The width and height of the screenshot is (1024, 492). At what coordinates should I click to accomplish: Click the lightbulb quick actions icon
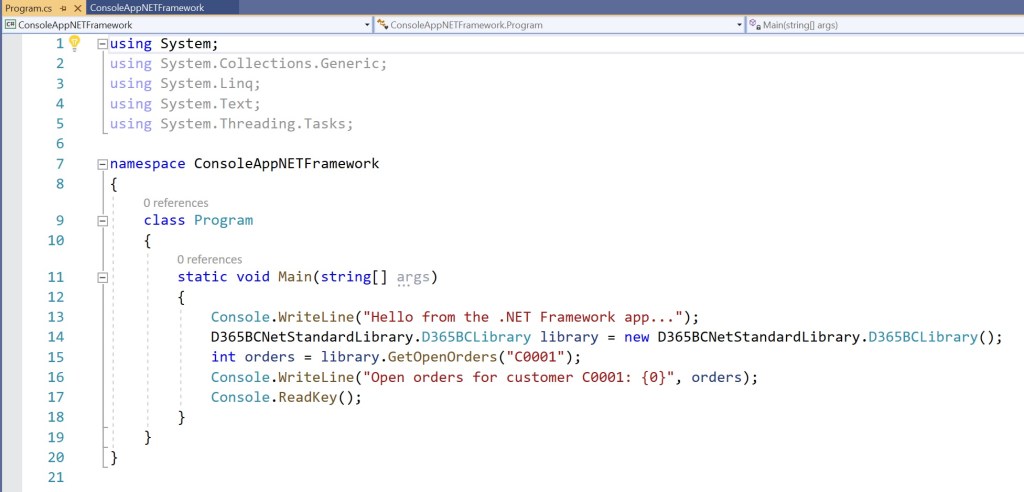[x=73, y=43]
